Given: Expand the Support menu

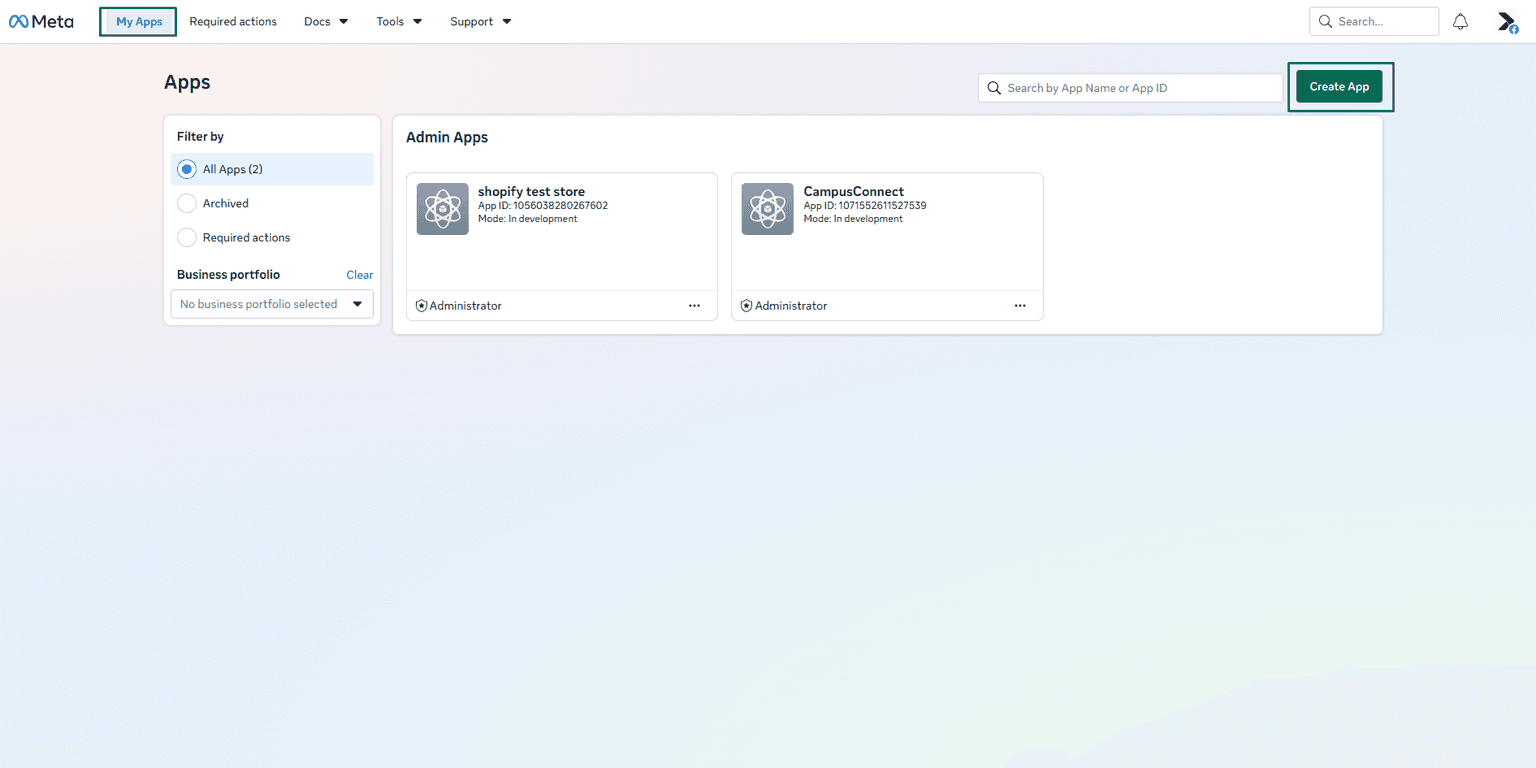Looking at the screenshot, I should click(x=480, y=21).
